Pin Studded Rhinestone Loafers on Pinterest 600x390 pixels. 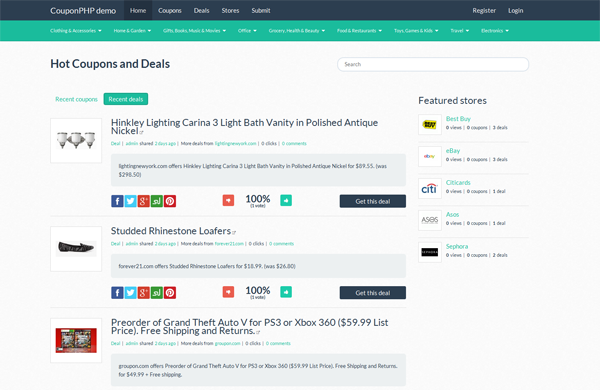coord(170,292)
